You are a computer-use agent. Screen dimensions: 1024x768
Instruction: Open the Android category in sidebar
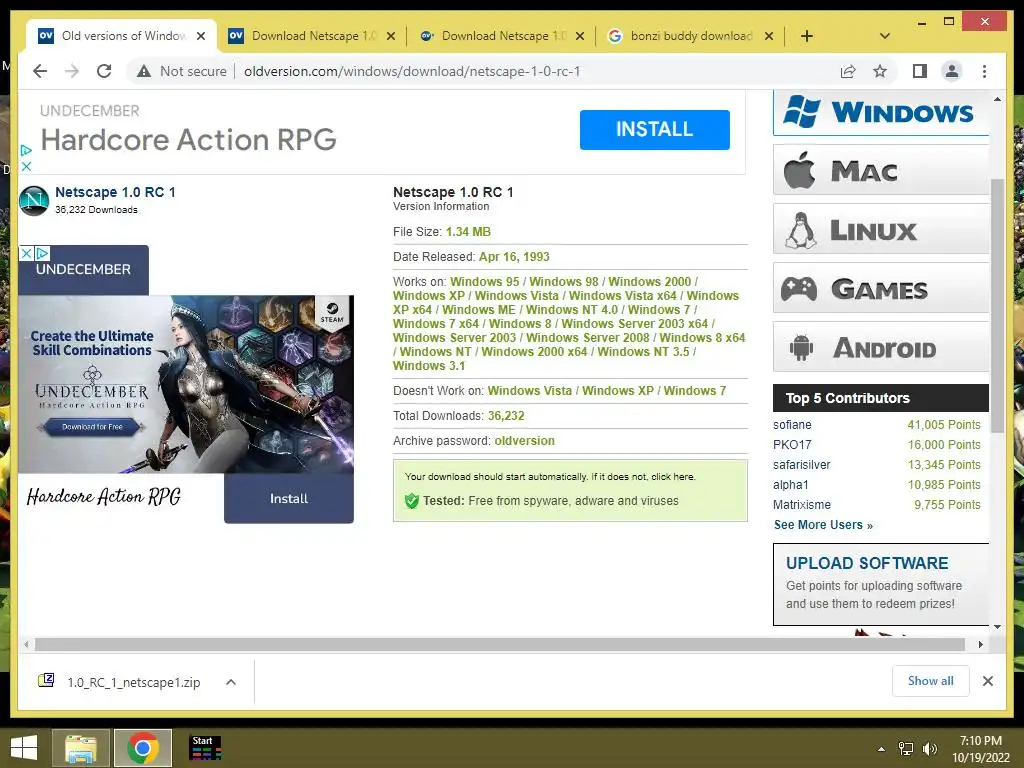point(880,347)
